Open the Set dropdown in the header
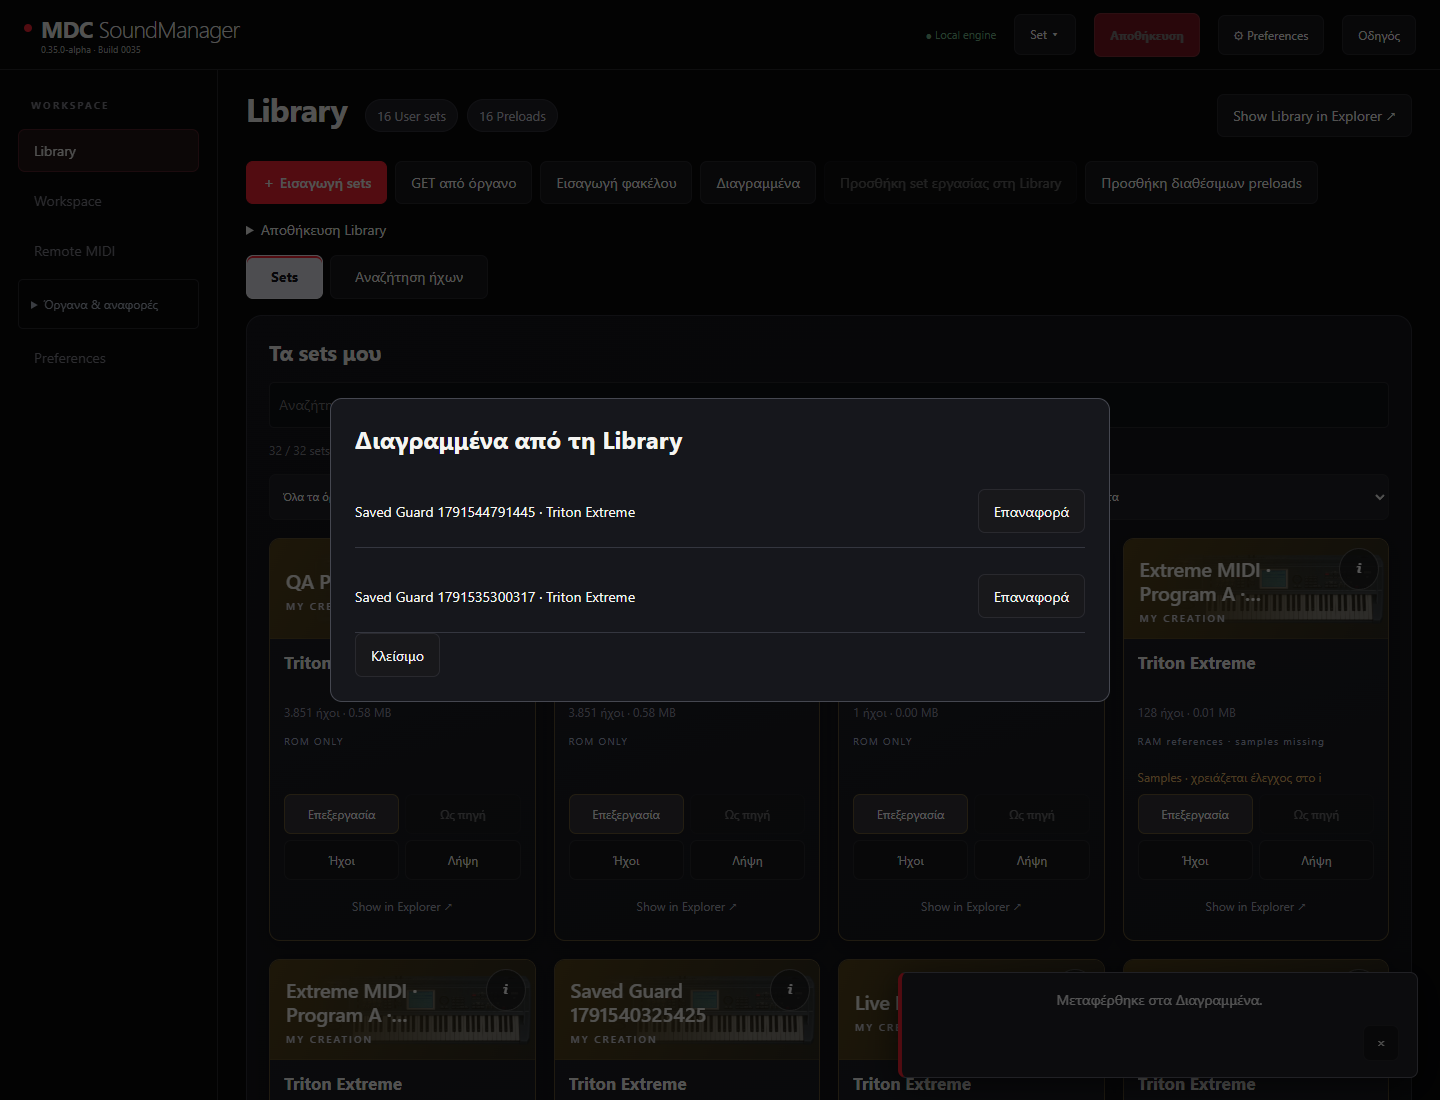This screenshot has height=1100, width=1440. [1044, 35]
